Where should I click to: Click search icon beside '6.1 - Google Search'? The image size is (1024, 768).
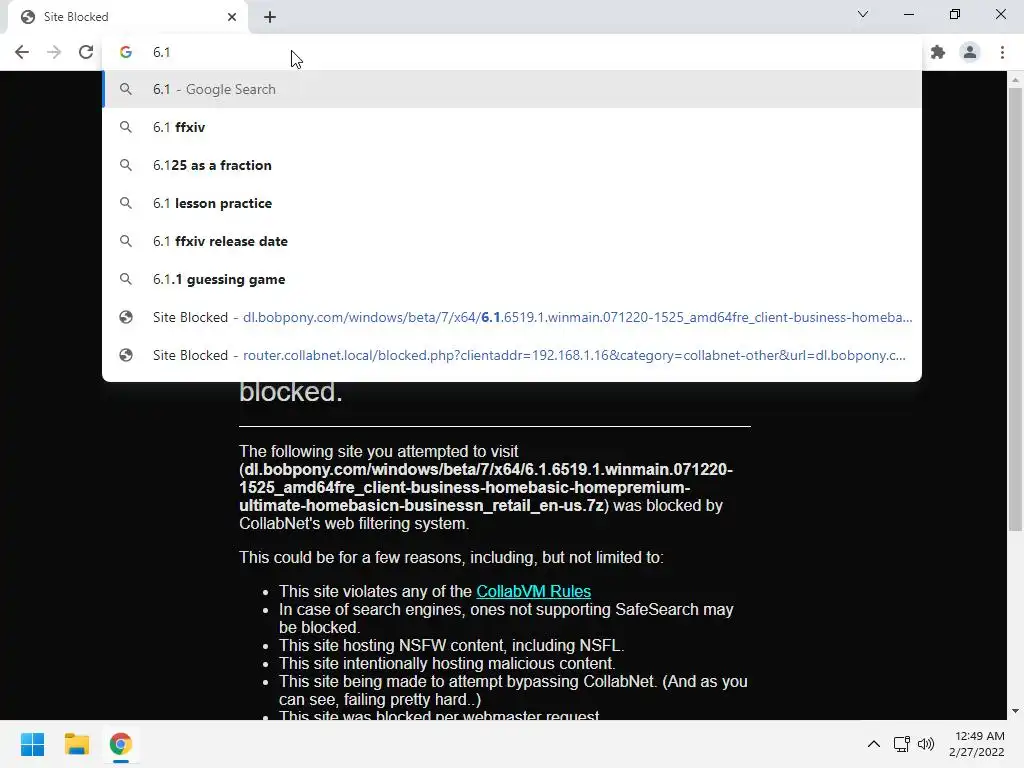point(126,89)
